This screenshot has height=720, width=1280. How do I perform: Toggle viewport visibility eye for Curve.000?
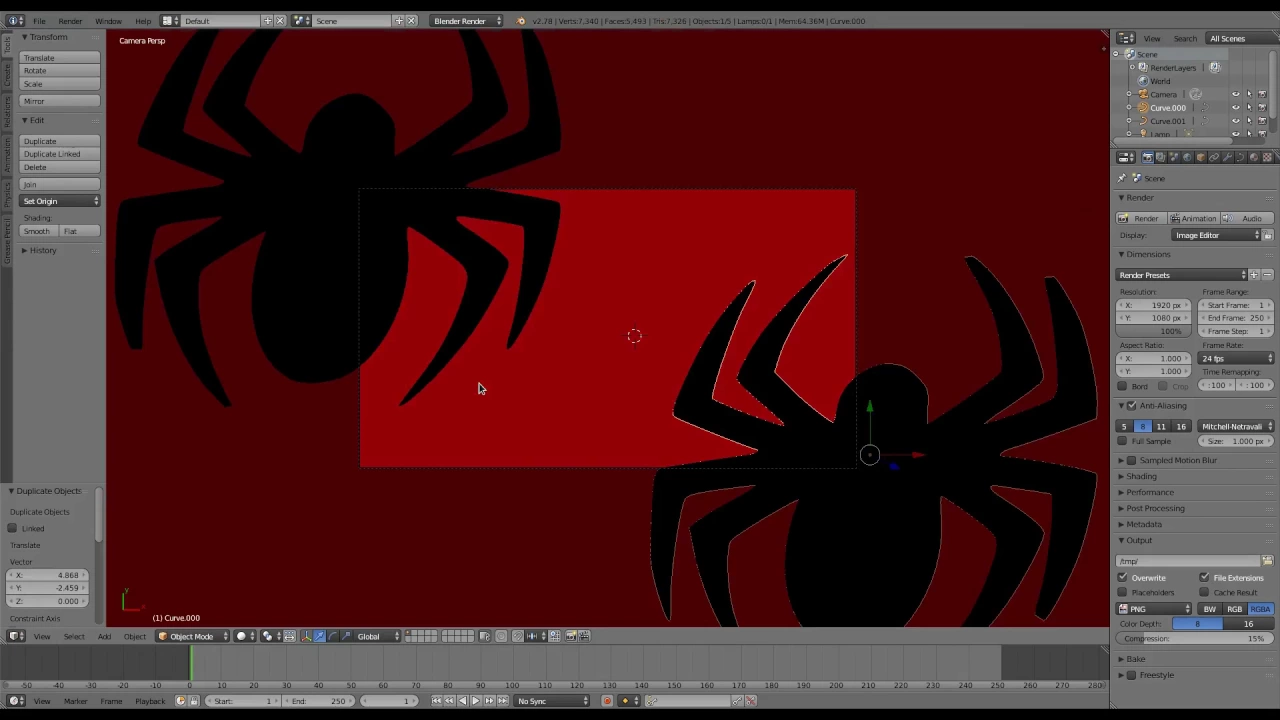tap(1236, 108)
